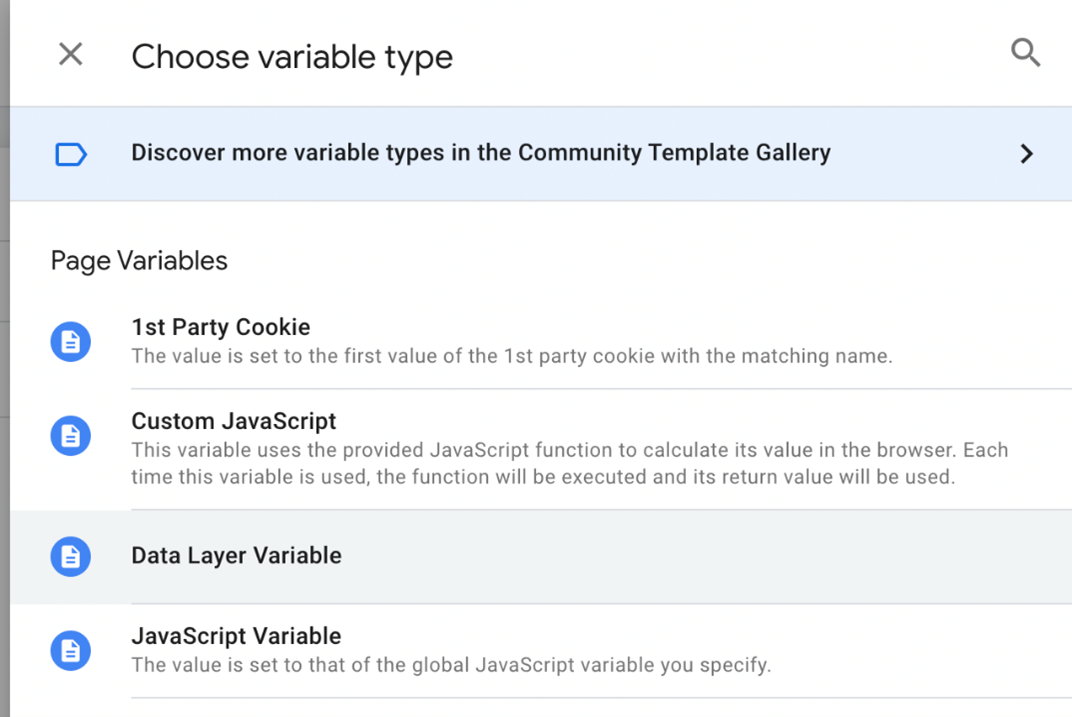Select the JavaScript Variable title

click(236, 636)
